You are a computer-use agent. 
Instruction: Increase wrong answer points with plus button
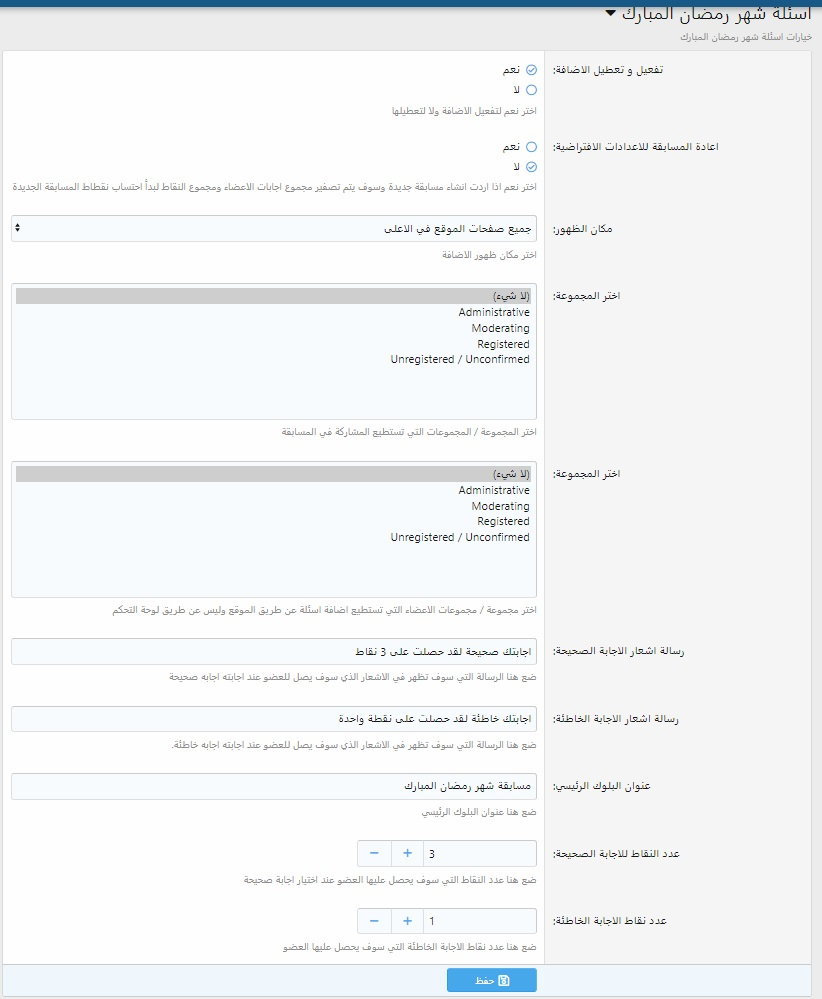tap(407, 921)
